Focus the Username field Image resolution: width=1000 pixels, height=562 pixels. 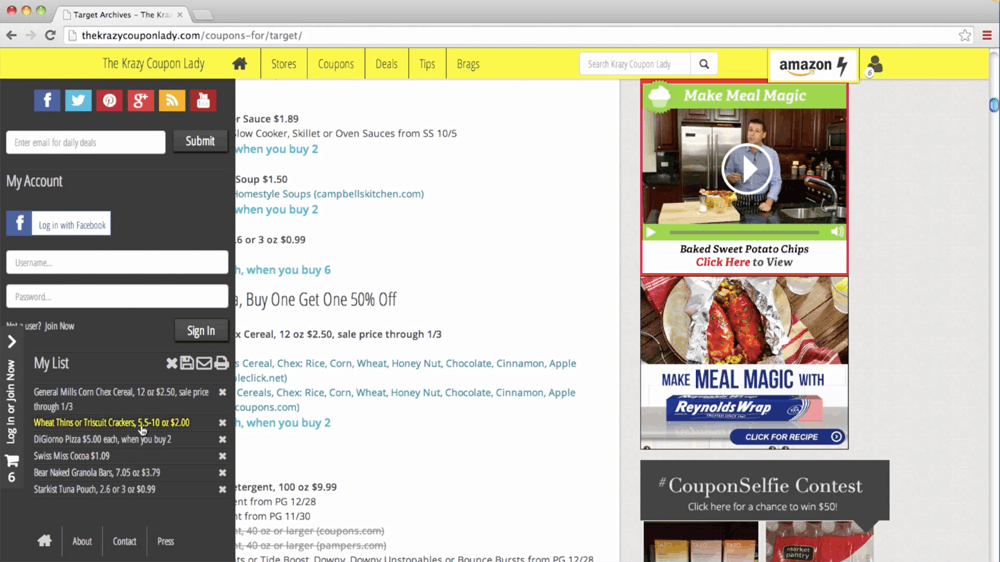pos(117,262)
